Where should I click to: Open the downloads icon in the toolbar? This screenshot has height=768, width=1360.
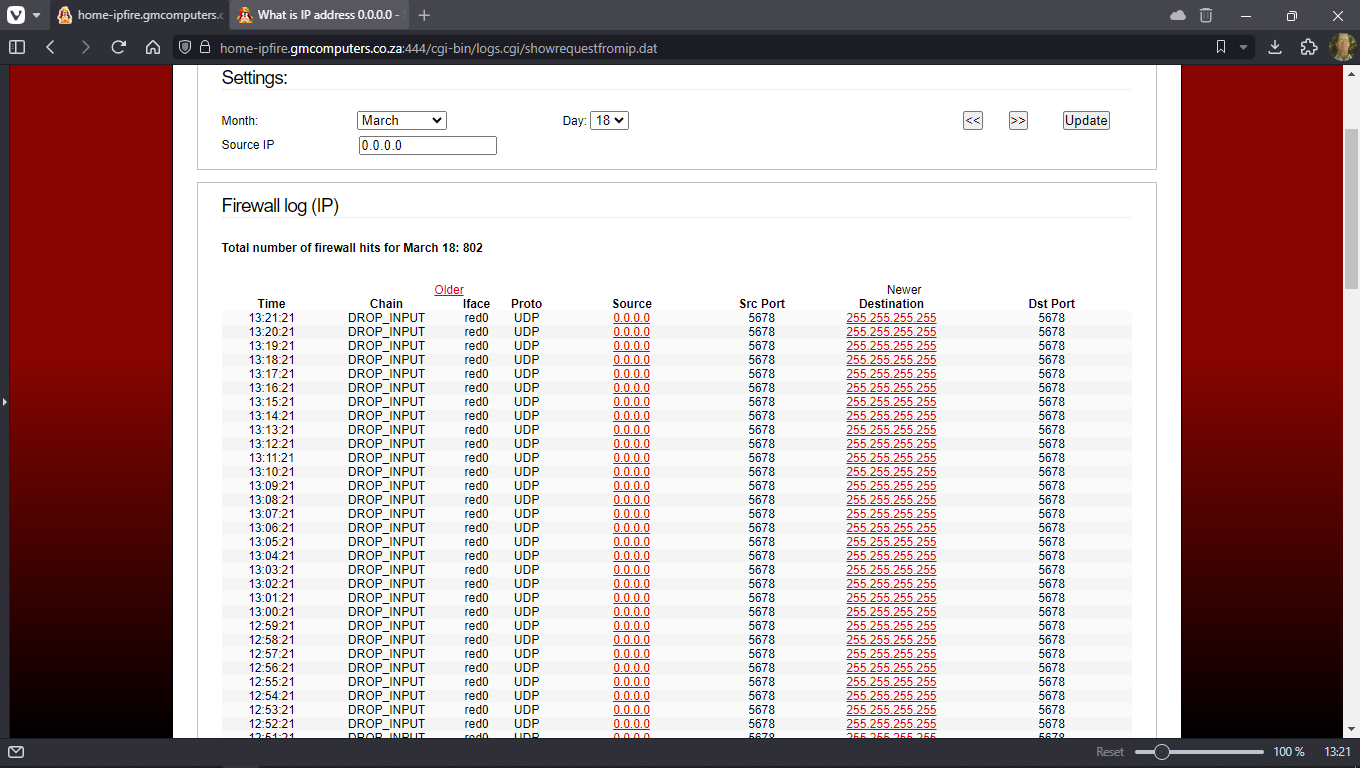[1275, 47]
